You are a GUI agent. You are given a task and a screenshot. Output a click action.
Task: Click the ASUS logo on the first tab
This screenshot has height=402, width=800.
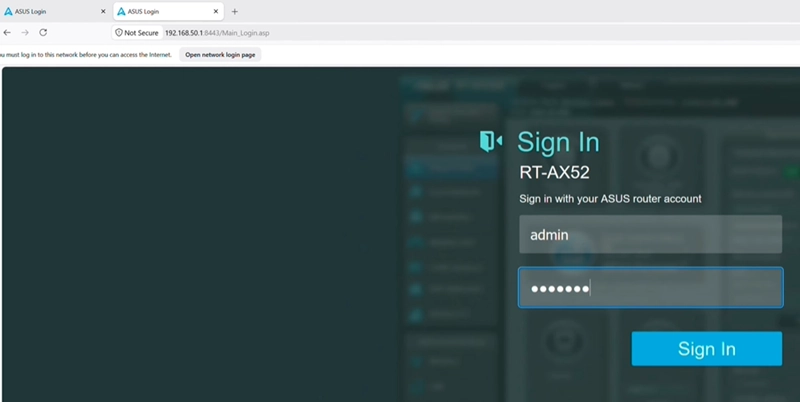[8, 11]
